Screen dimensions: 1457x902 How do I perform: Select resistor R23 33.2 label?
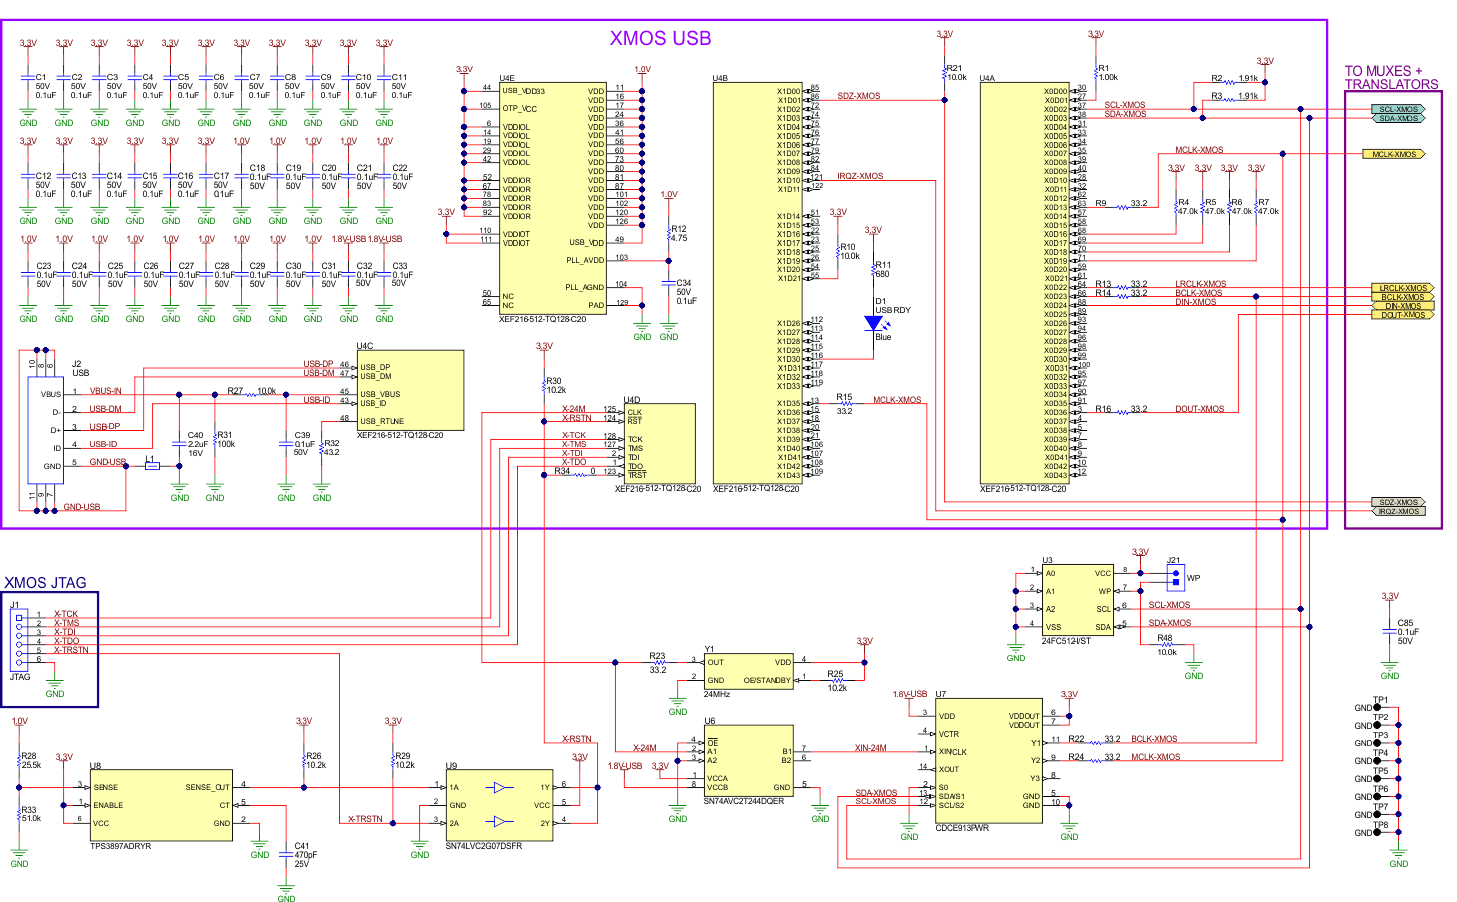pyautogui.click(x=658, y=663)
